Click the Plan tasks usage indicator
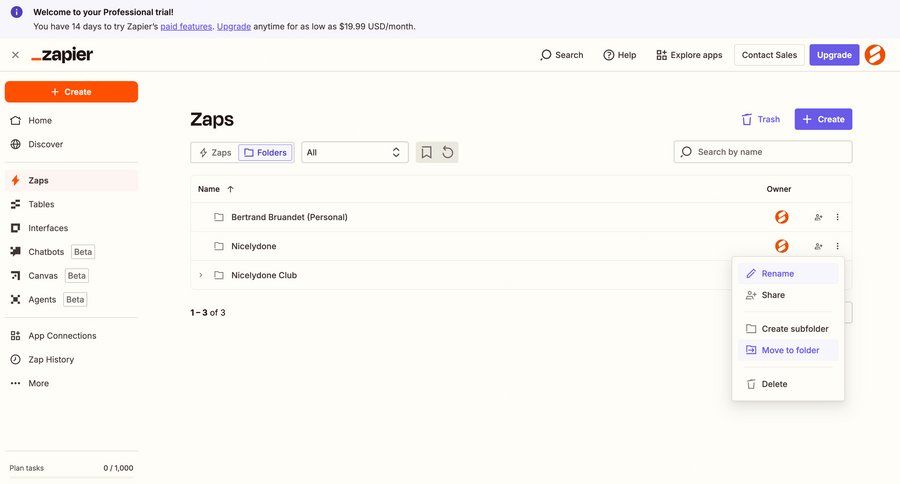 (x=71, y=470)
